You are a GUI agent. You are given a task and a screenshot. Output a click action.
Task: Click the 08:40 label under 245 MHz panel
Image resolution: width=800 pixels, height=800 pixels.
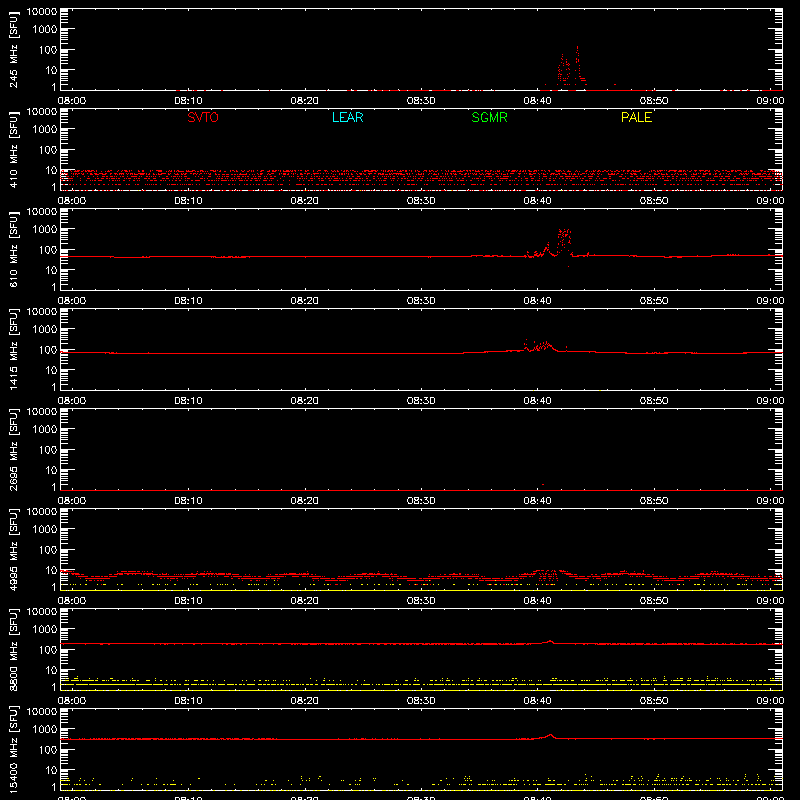coord(537,101)
